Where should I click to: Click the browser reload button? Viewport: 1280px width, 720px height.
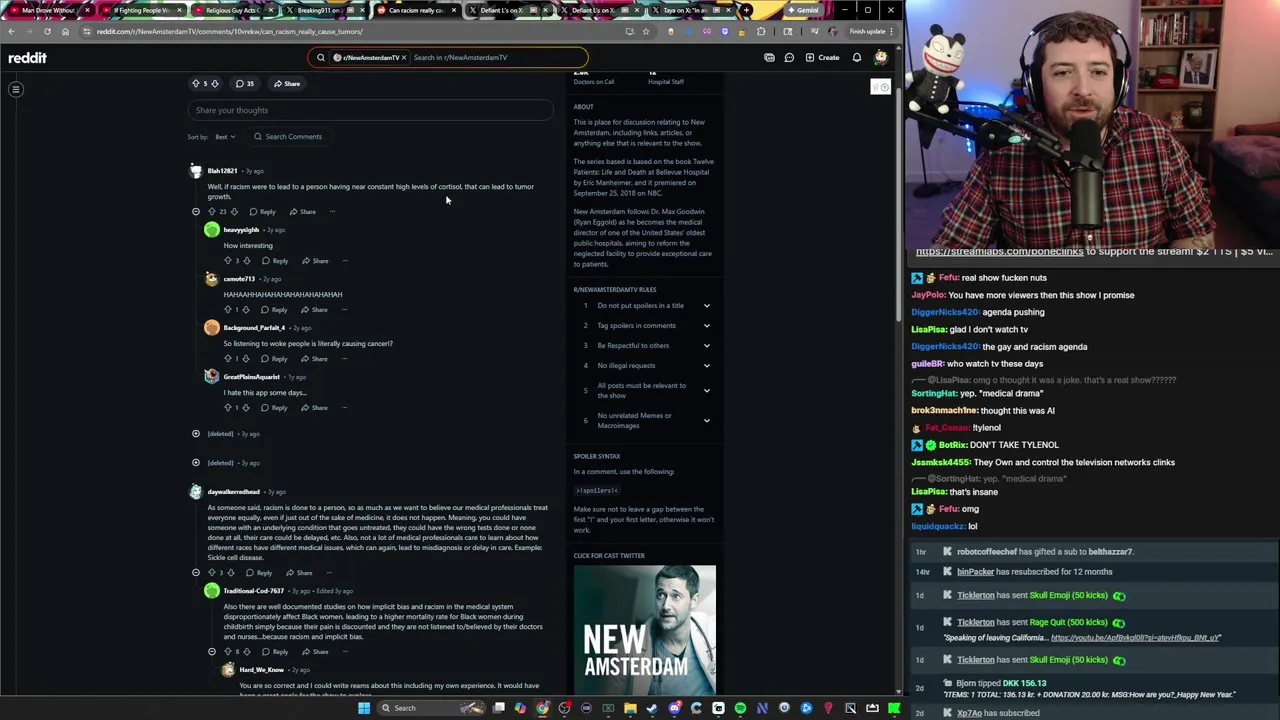[47, 32]
